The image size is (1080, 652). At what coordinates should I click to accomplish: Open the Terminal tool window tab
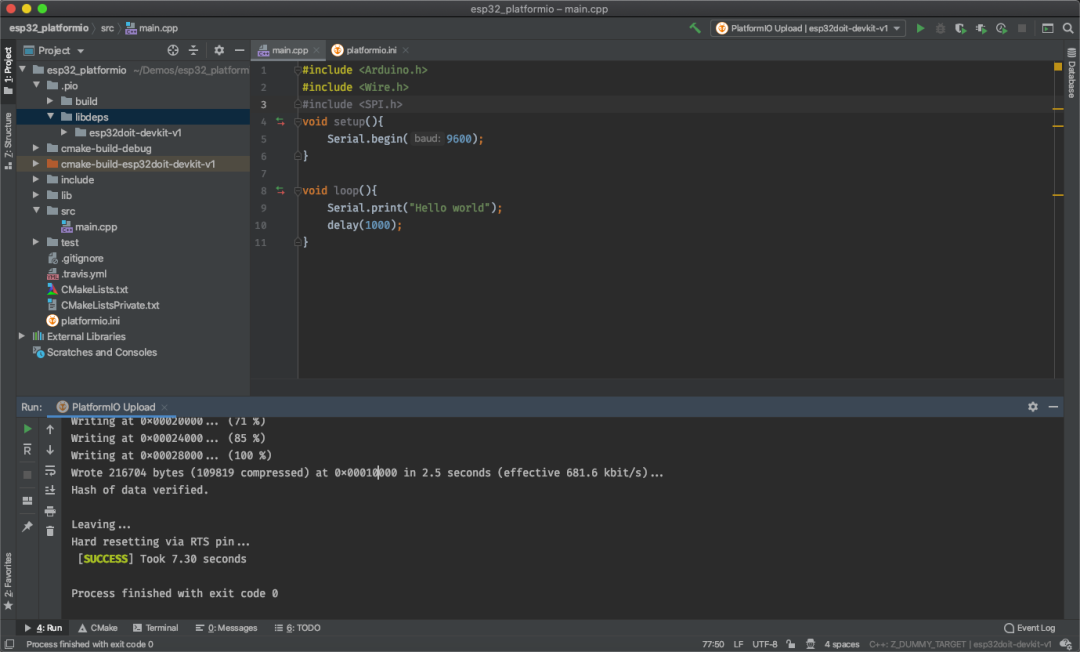tap(155, 628)
